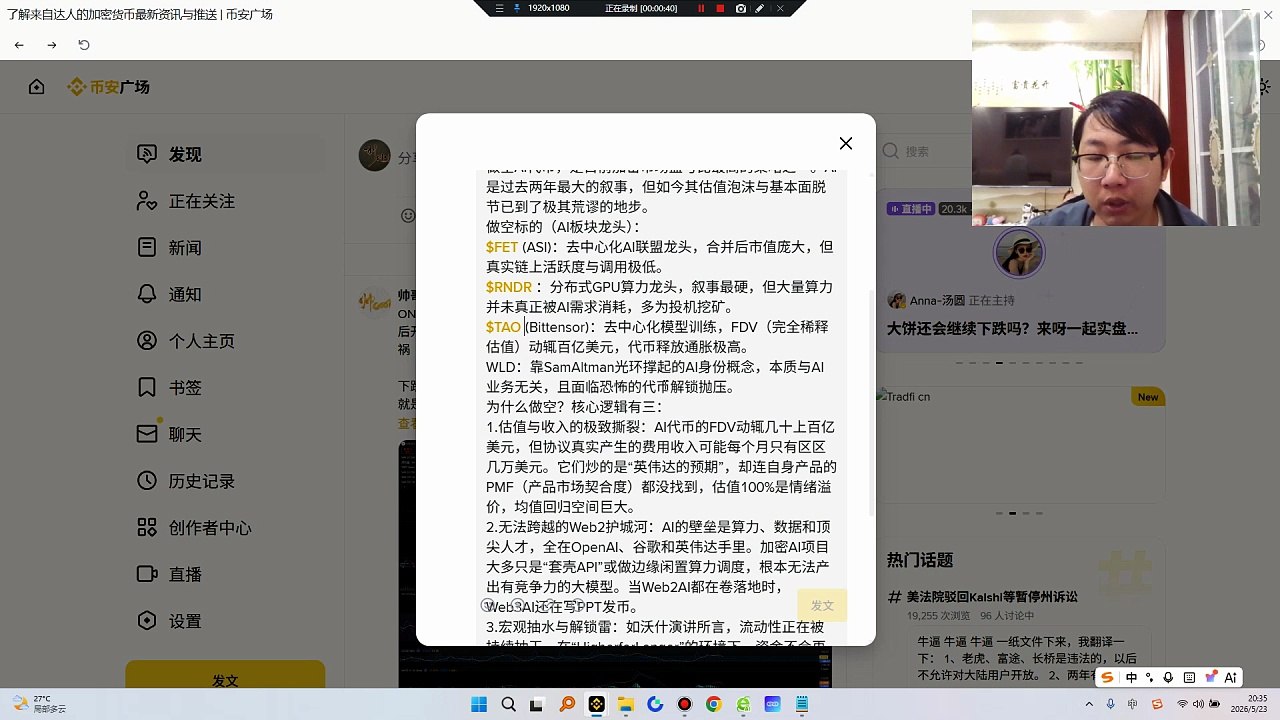
Task: Go back with the browser back arrow
Action: [x=19, y=45]
